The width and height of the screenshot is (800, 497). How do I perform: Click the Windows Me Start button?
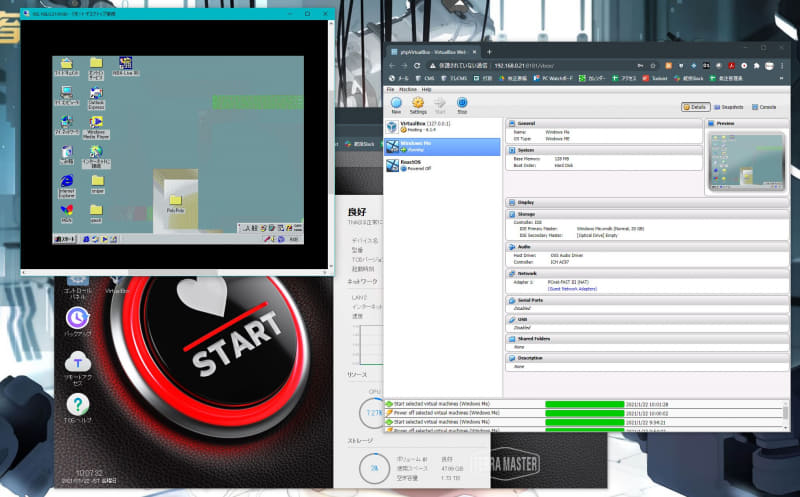coord(65,239)
